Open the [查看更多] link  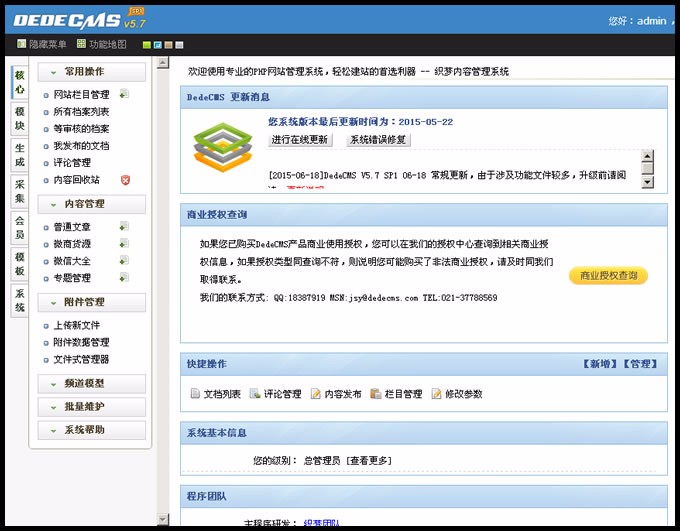(x=369, y=460)
